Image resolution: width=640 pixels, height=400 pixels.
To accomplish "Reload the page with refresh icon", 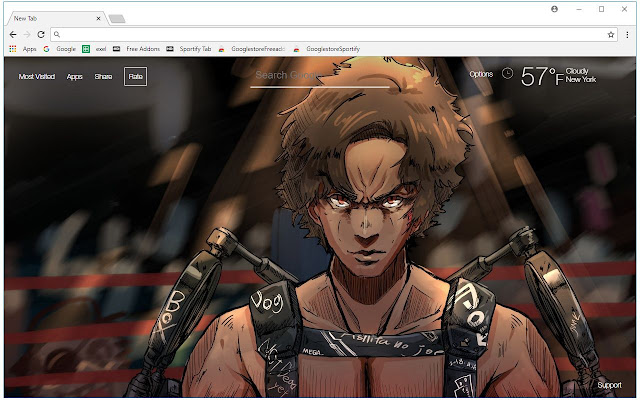I will pyautogui.click(x=41, y=35).
